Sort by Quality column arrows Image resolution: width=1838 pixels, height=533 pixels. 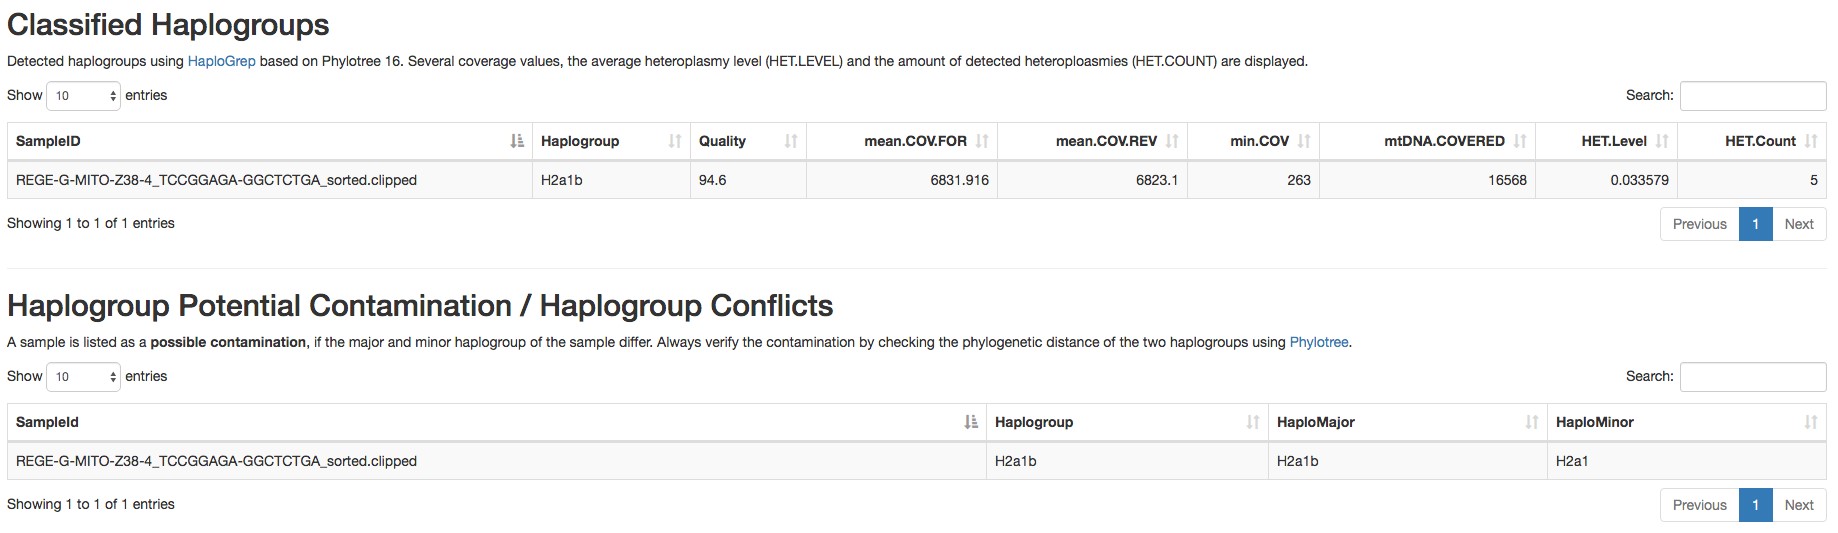[x=791, y=141]
